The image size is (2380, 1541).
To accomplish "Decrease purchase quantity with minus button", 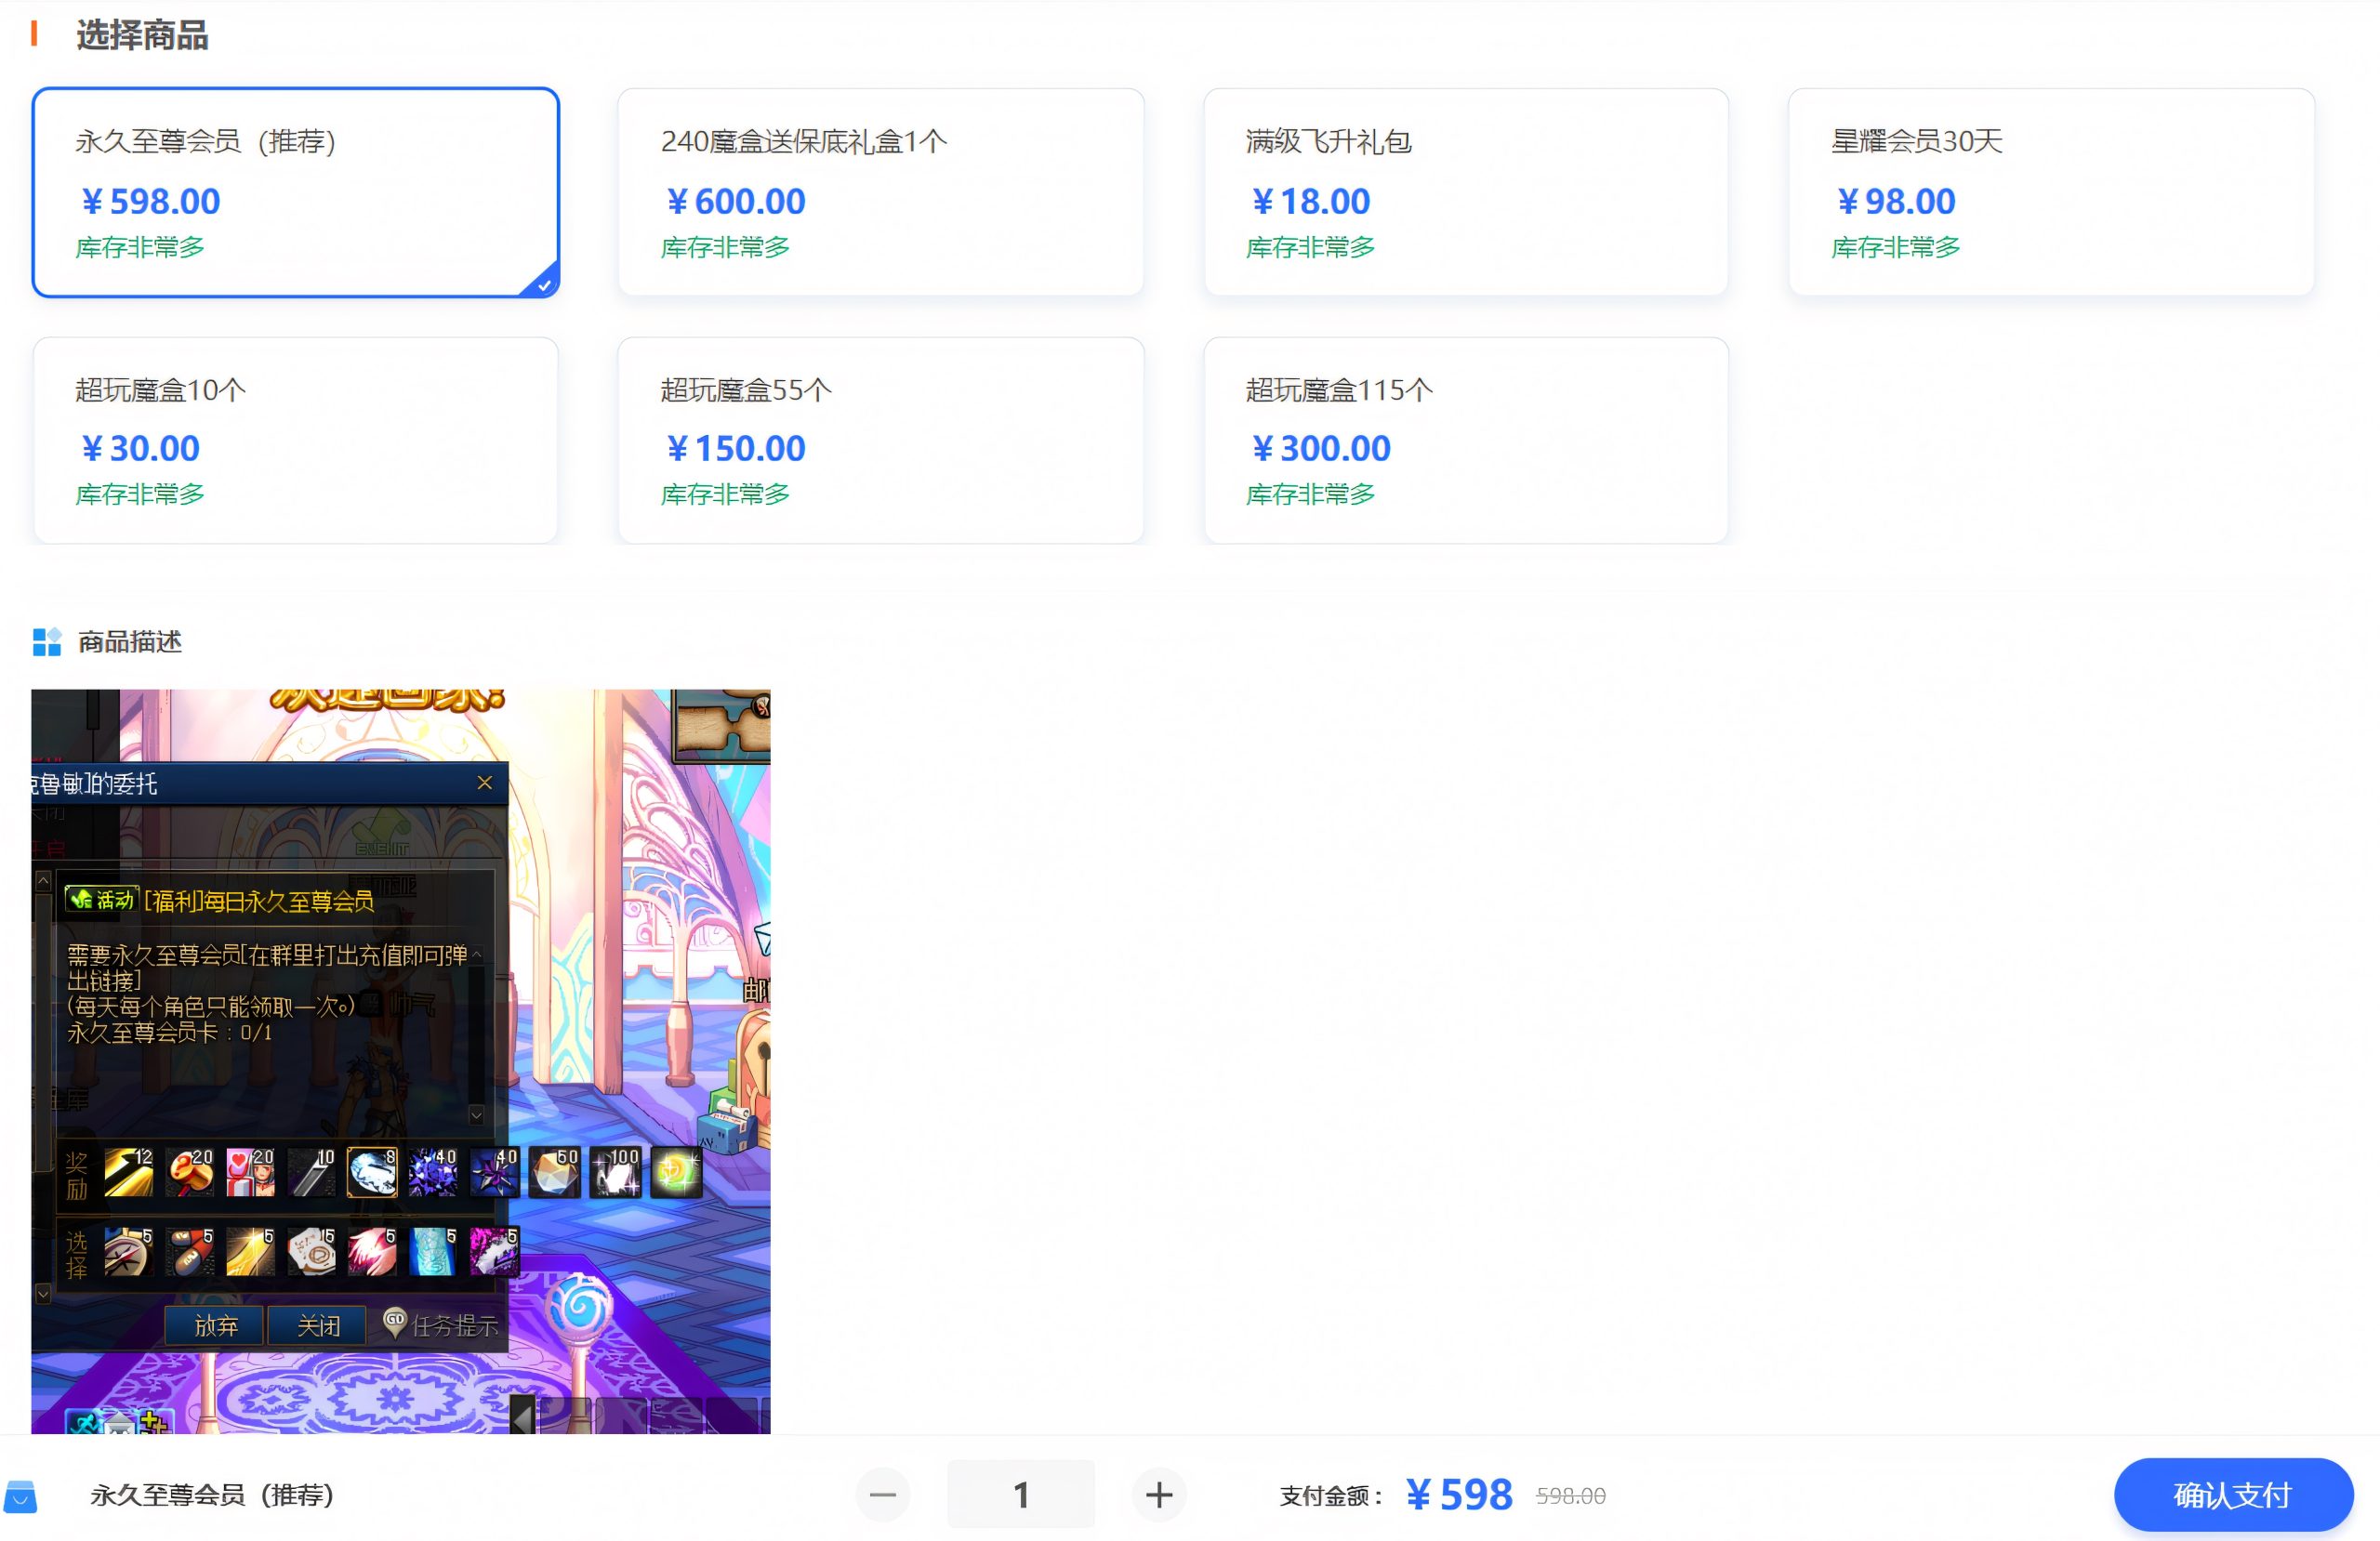I will point(882,1494).
